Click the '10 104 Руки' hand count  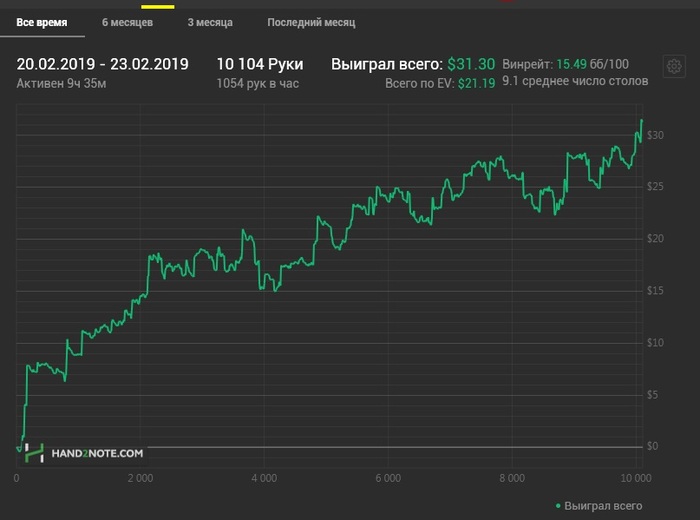pos(260,64)
